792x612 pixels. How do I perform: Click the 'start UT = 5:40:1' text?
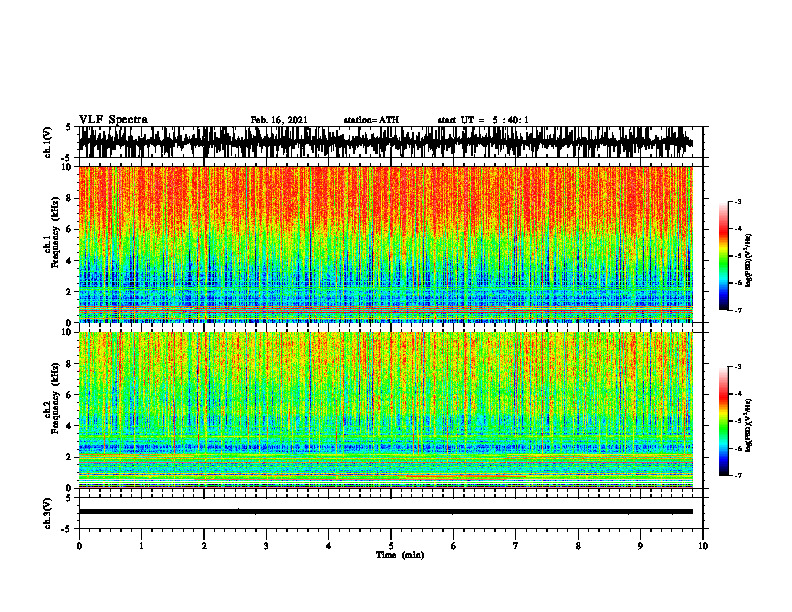click(483, 120)
